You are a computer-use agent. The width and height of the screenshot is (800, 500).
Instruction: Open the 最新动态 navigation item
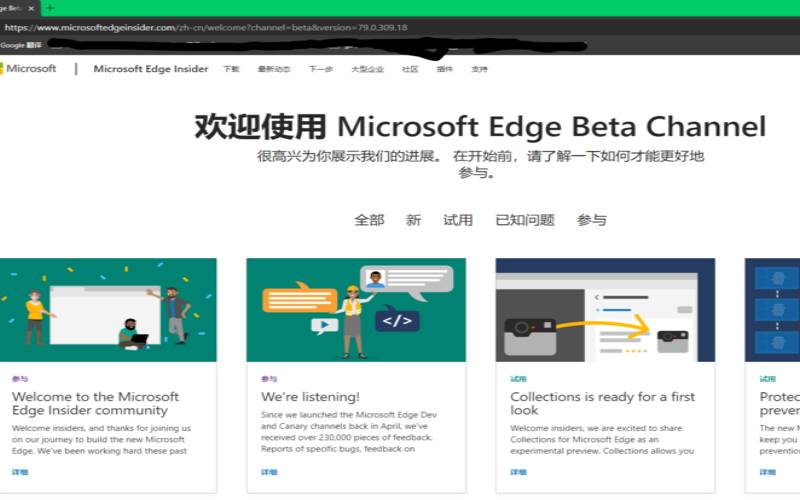(x=274, y=69)
